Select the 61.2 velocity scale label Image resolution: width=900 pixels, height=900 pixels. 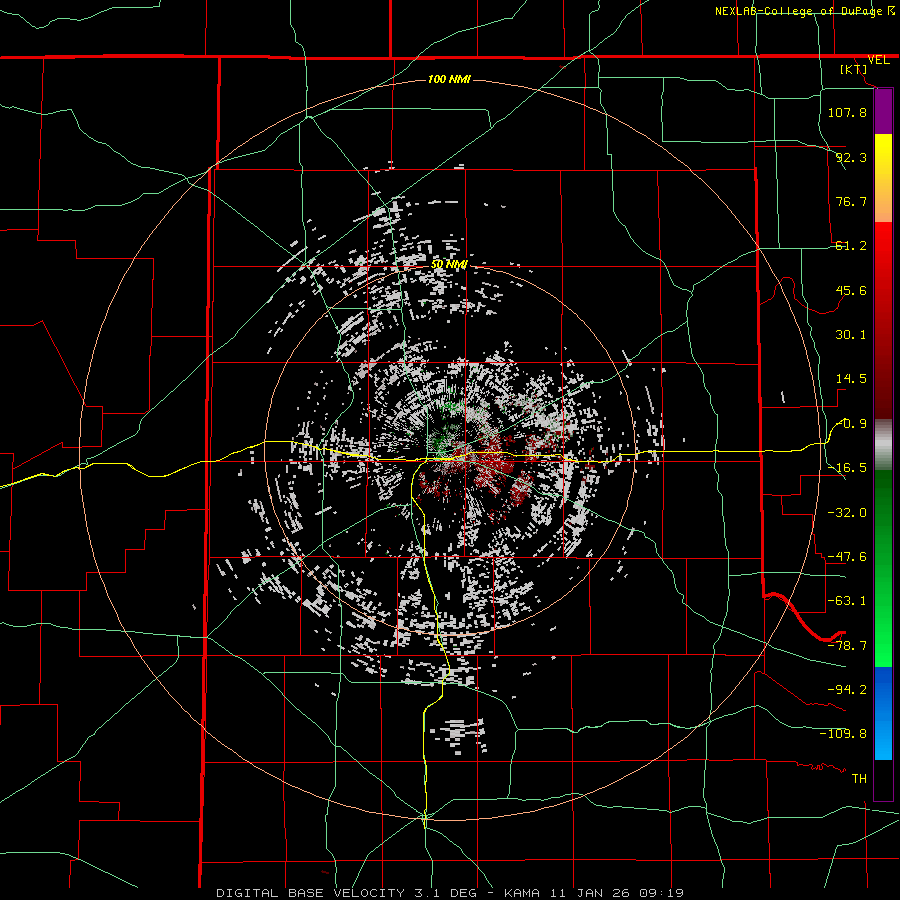point(851,246)
